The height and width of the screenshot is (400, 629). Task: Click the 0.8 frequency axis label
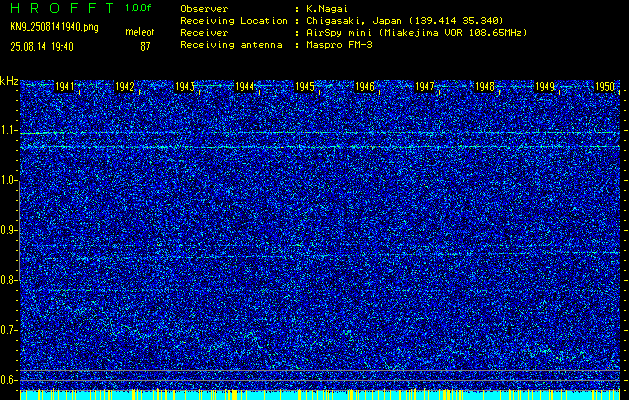point(8,280)
